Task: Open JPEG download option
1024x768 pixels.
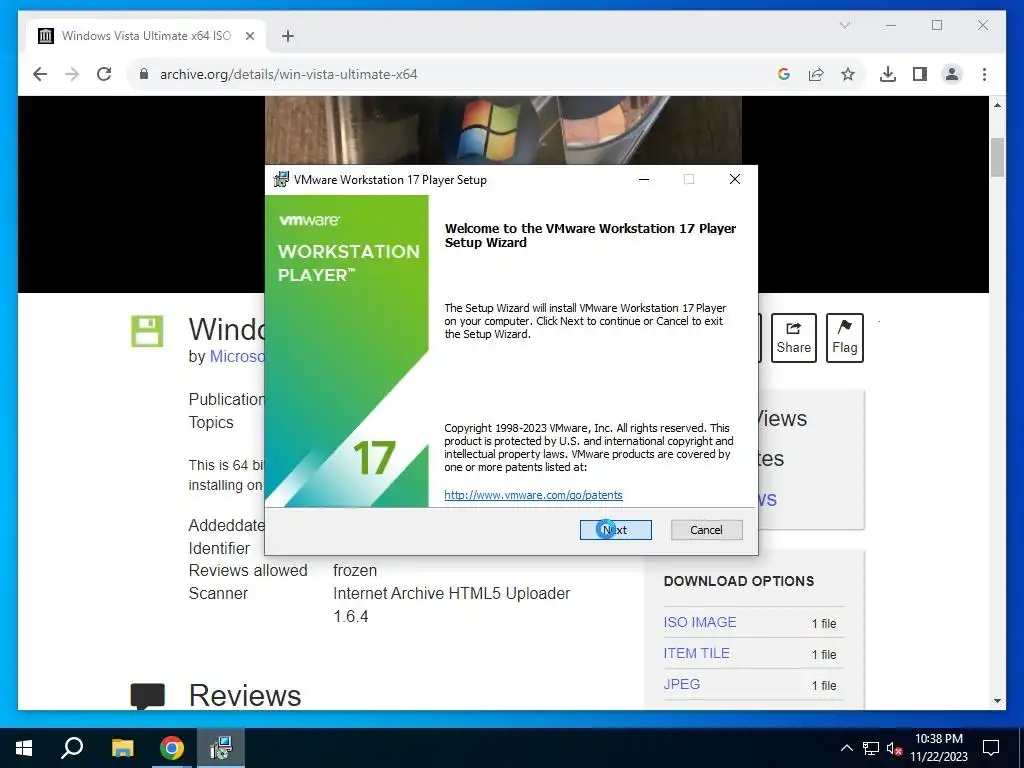Action: pos(682,684)
